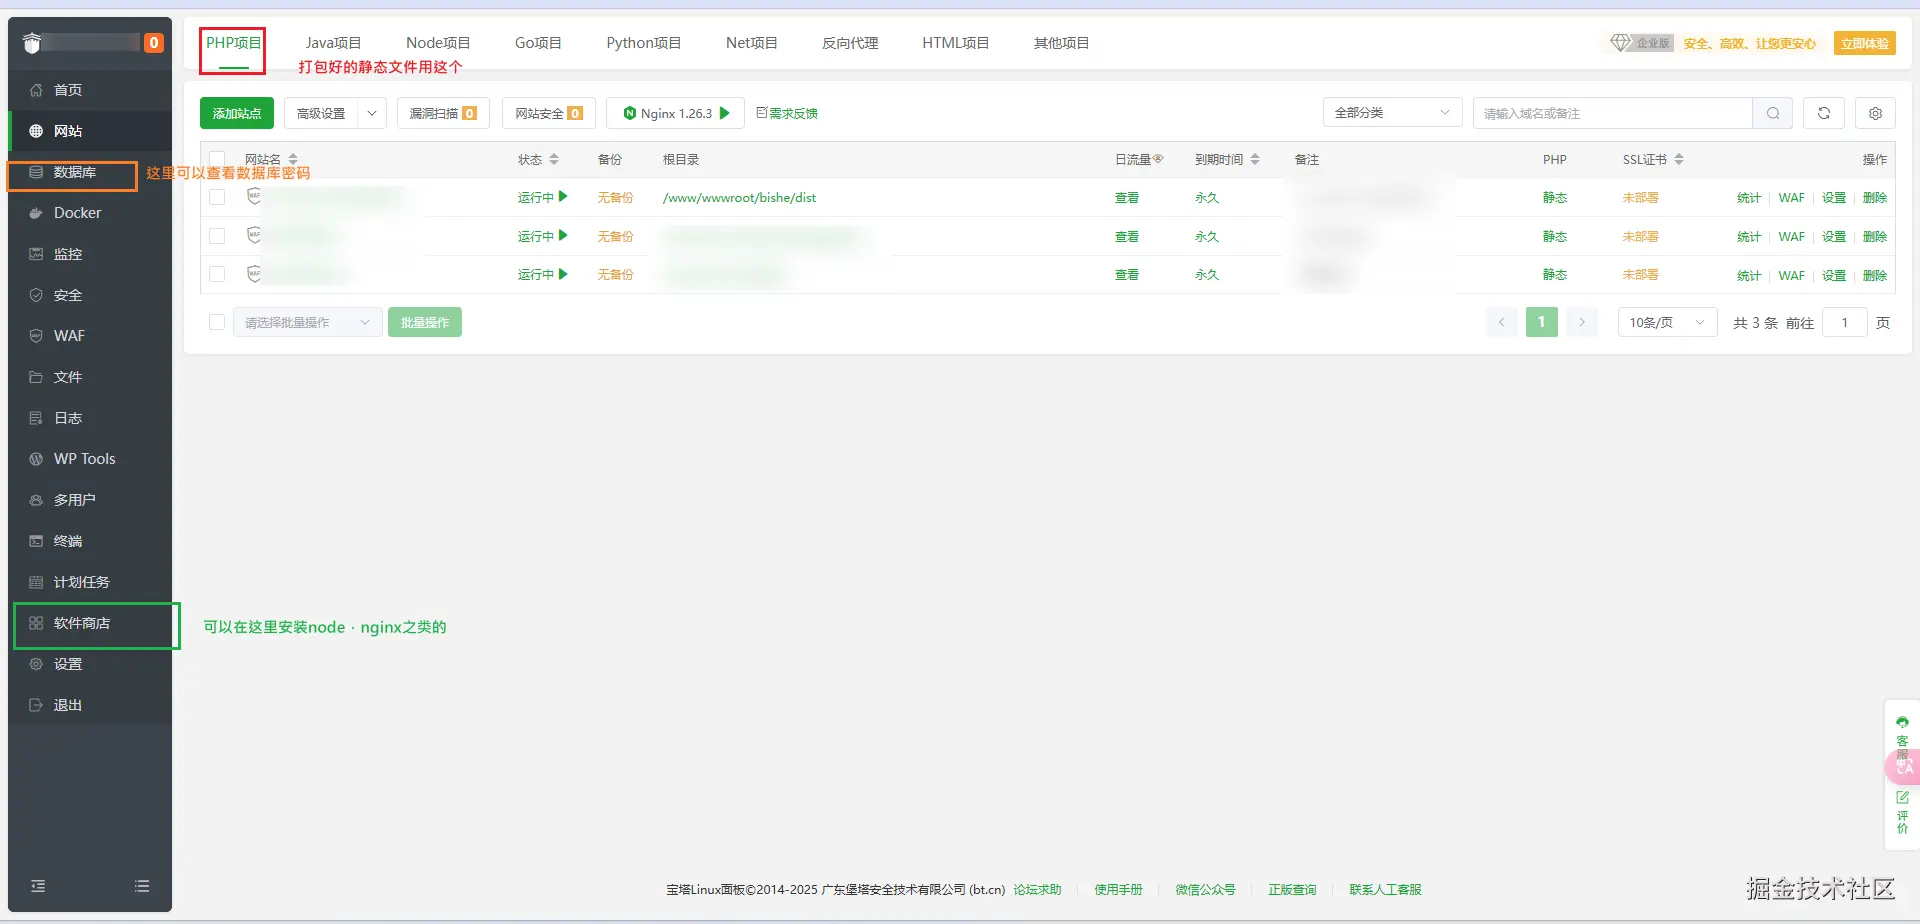Click the database icon beside 数据库

pyautogui.click(x=36, y=172)
